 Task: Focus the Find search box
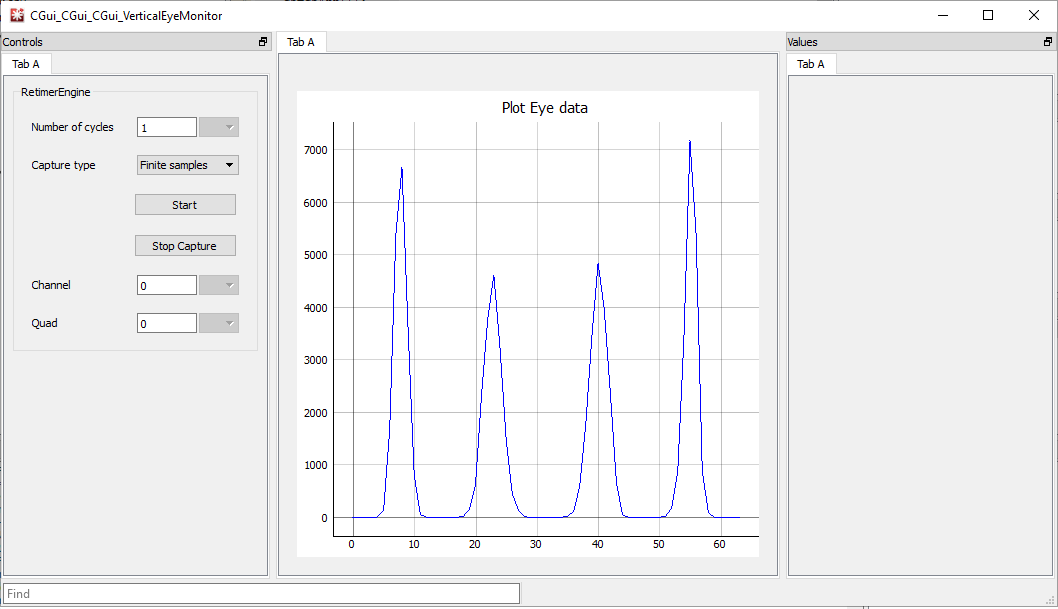[x=262, y=593]
